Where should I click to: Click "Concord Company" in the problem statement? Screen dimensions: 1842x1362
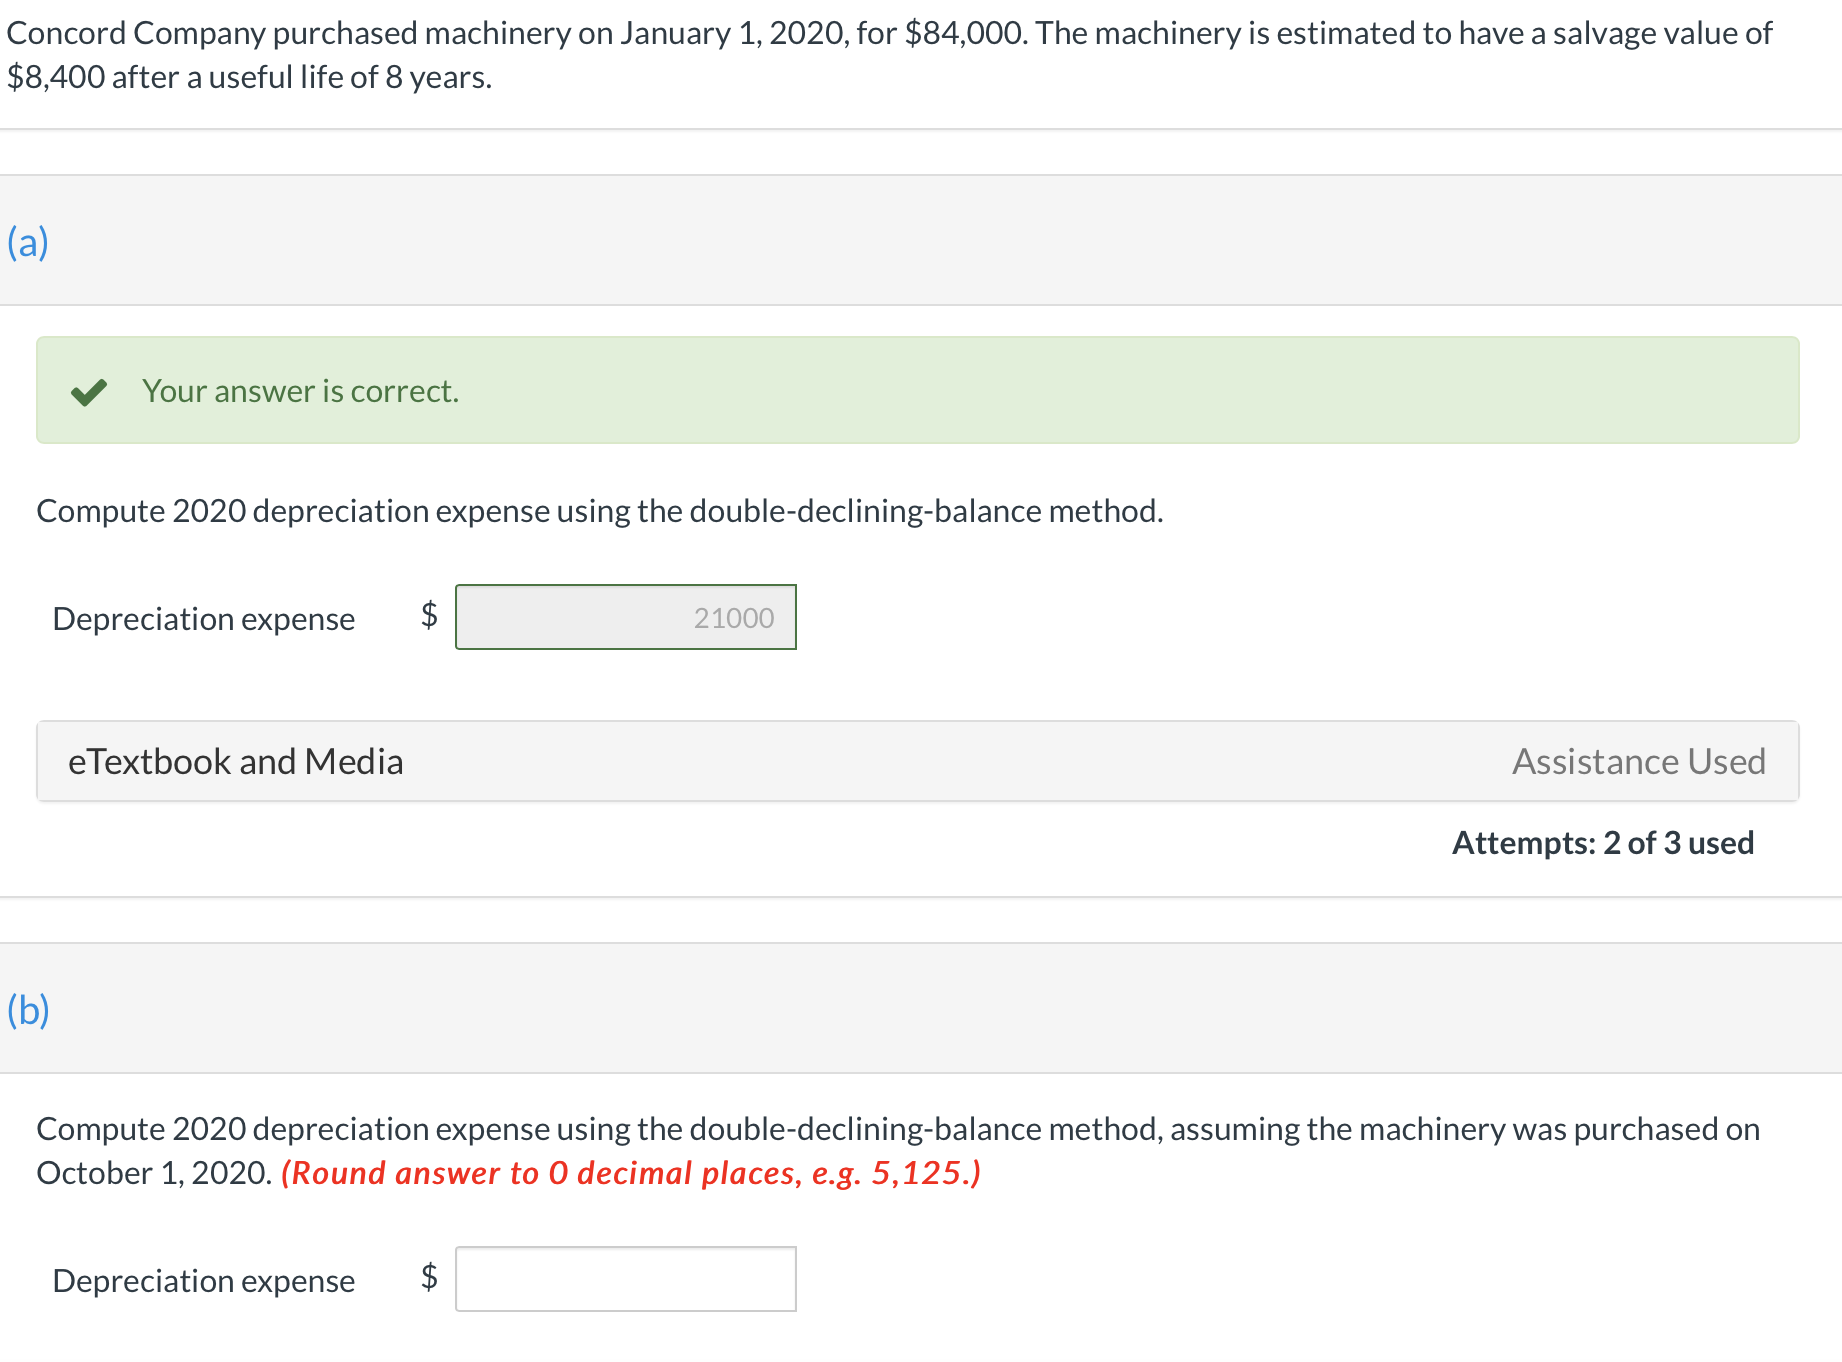[136, 33]
